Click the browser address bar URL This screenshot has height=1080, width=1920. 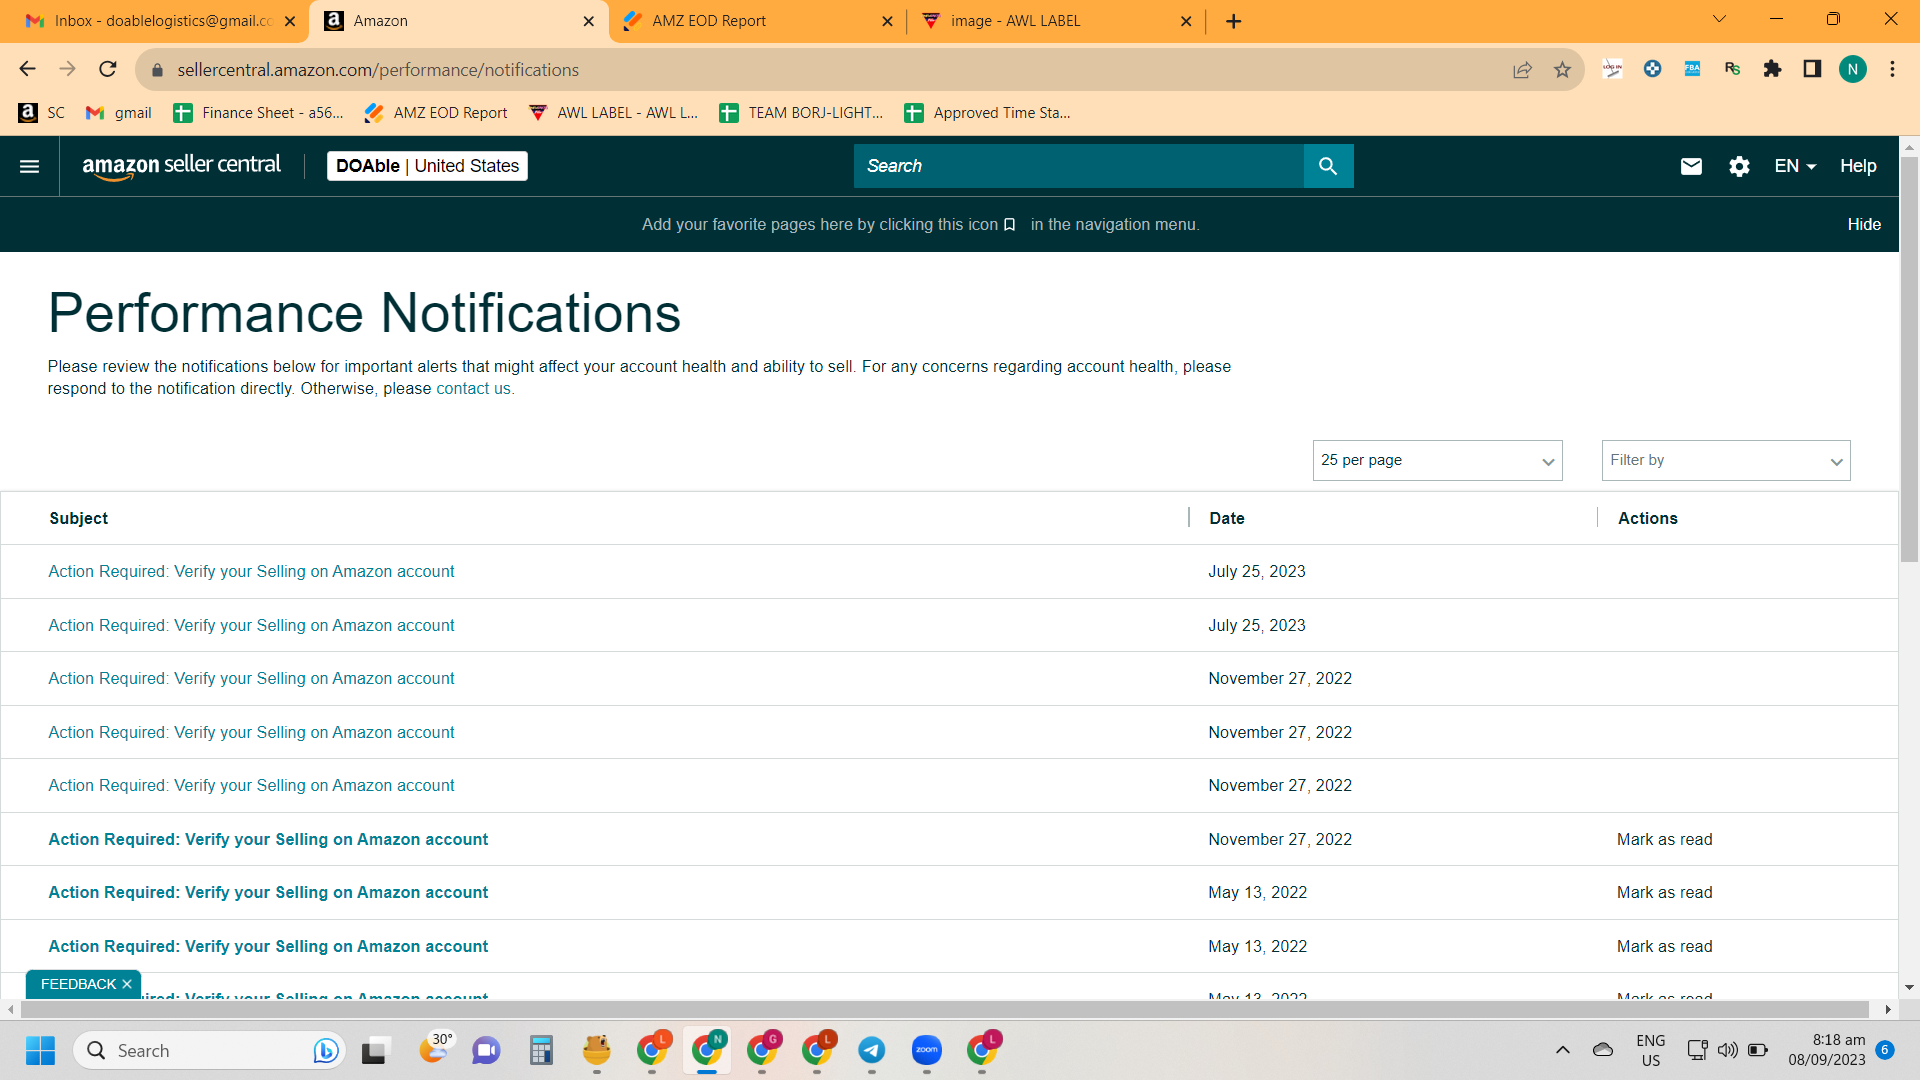378,70
